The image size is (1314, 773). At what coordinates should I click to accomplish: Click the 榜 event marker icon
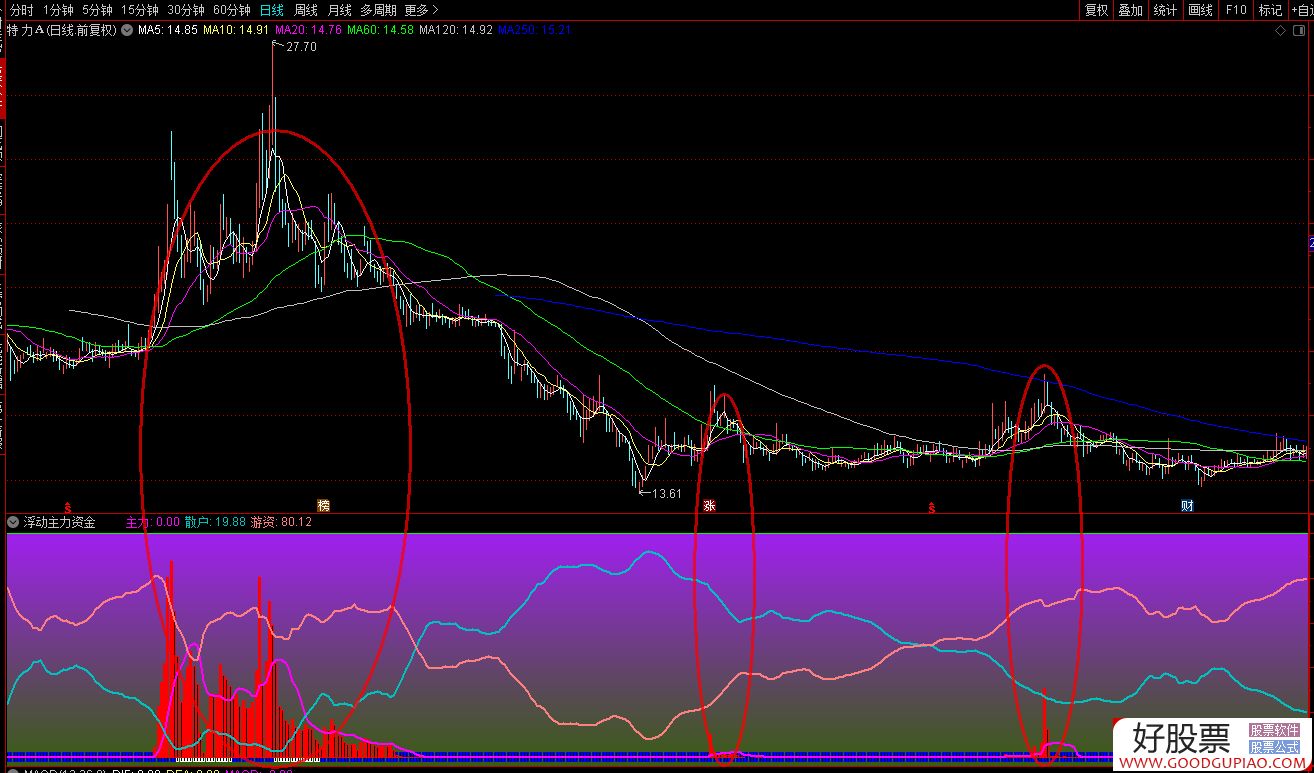323,505
